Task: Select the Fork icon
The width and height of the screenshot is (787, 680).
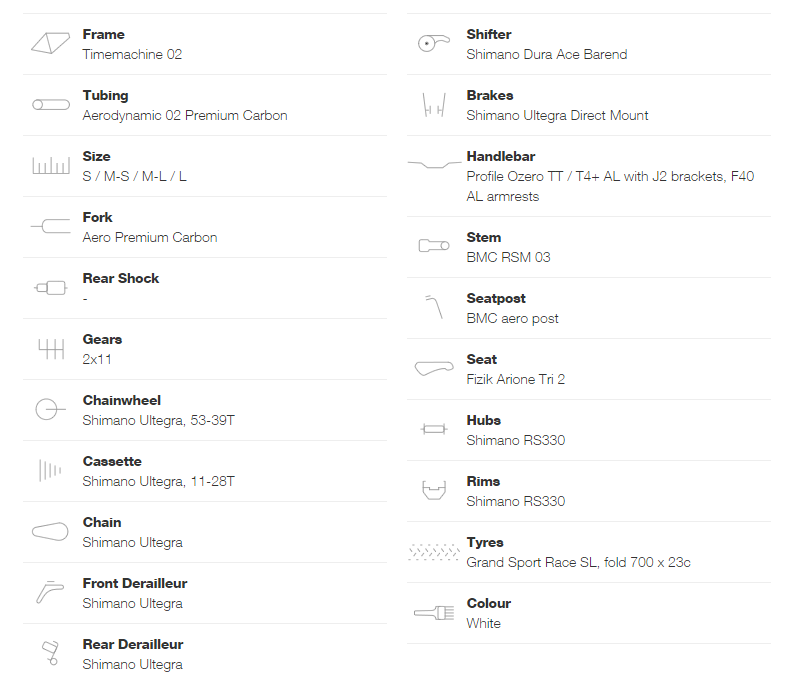Action: (51, 226)
